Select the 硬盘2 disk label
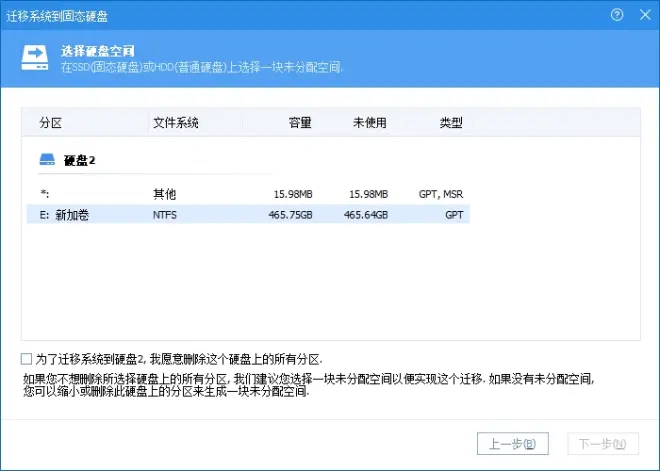660x471 pixels. tap(80, 160)
